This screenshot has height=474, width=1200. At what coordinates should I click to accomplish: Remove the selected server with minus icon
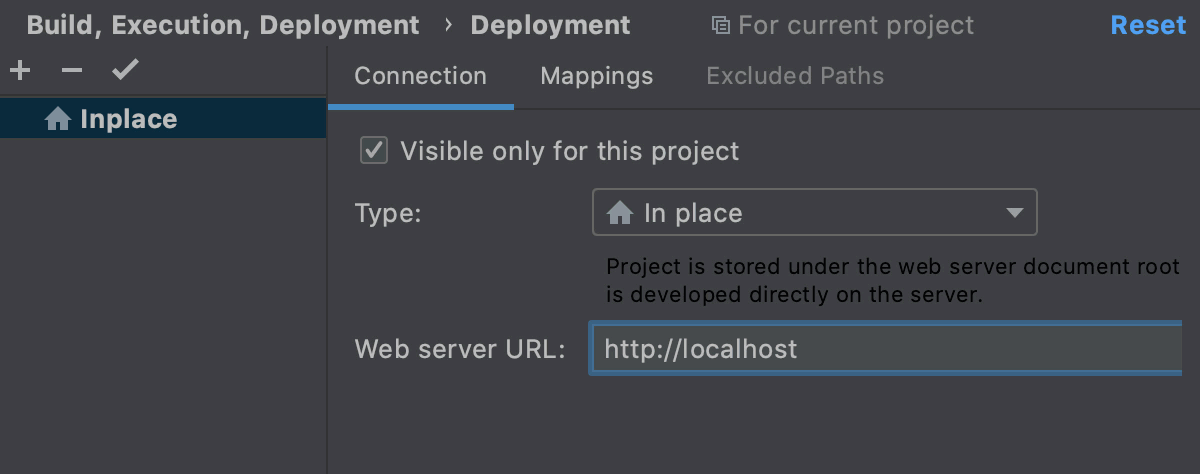(72, 71)
